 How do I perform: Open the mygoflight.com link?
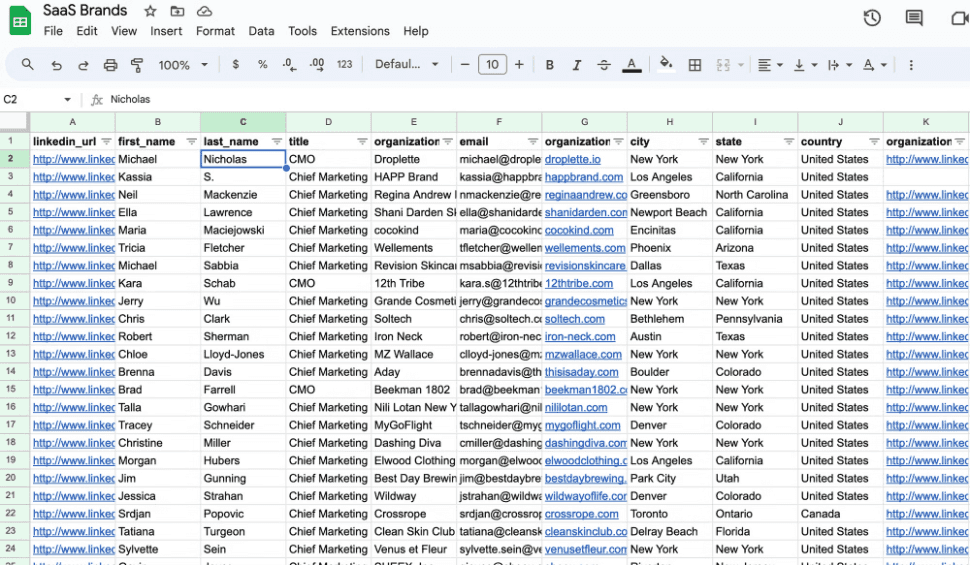[x=582, y=426]
